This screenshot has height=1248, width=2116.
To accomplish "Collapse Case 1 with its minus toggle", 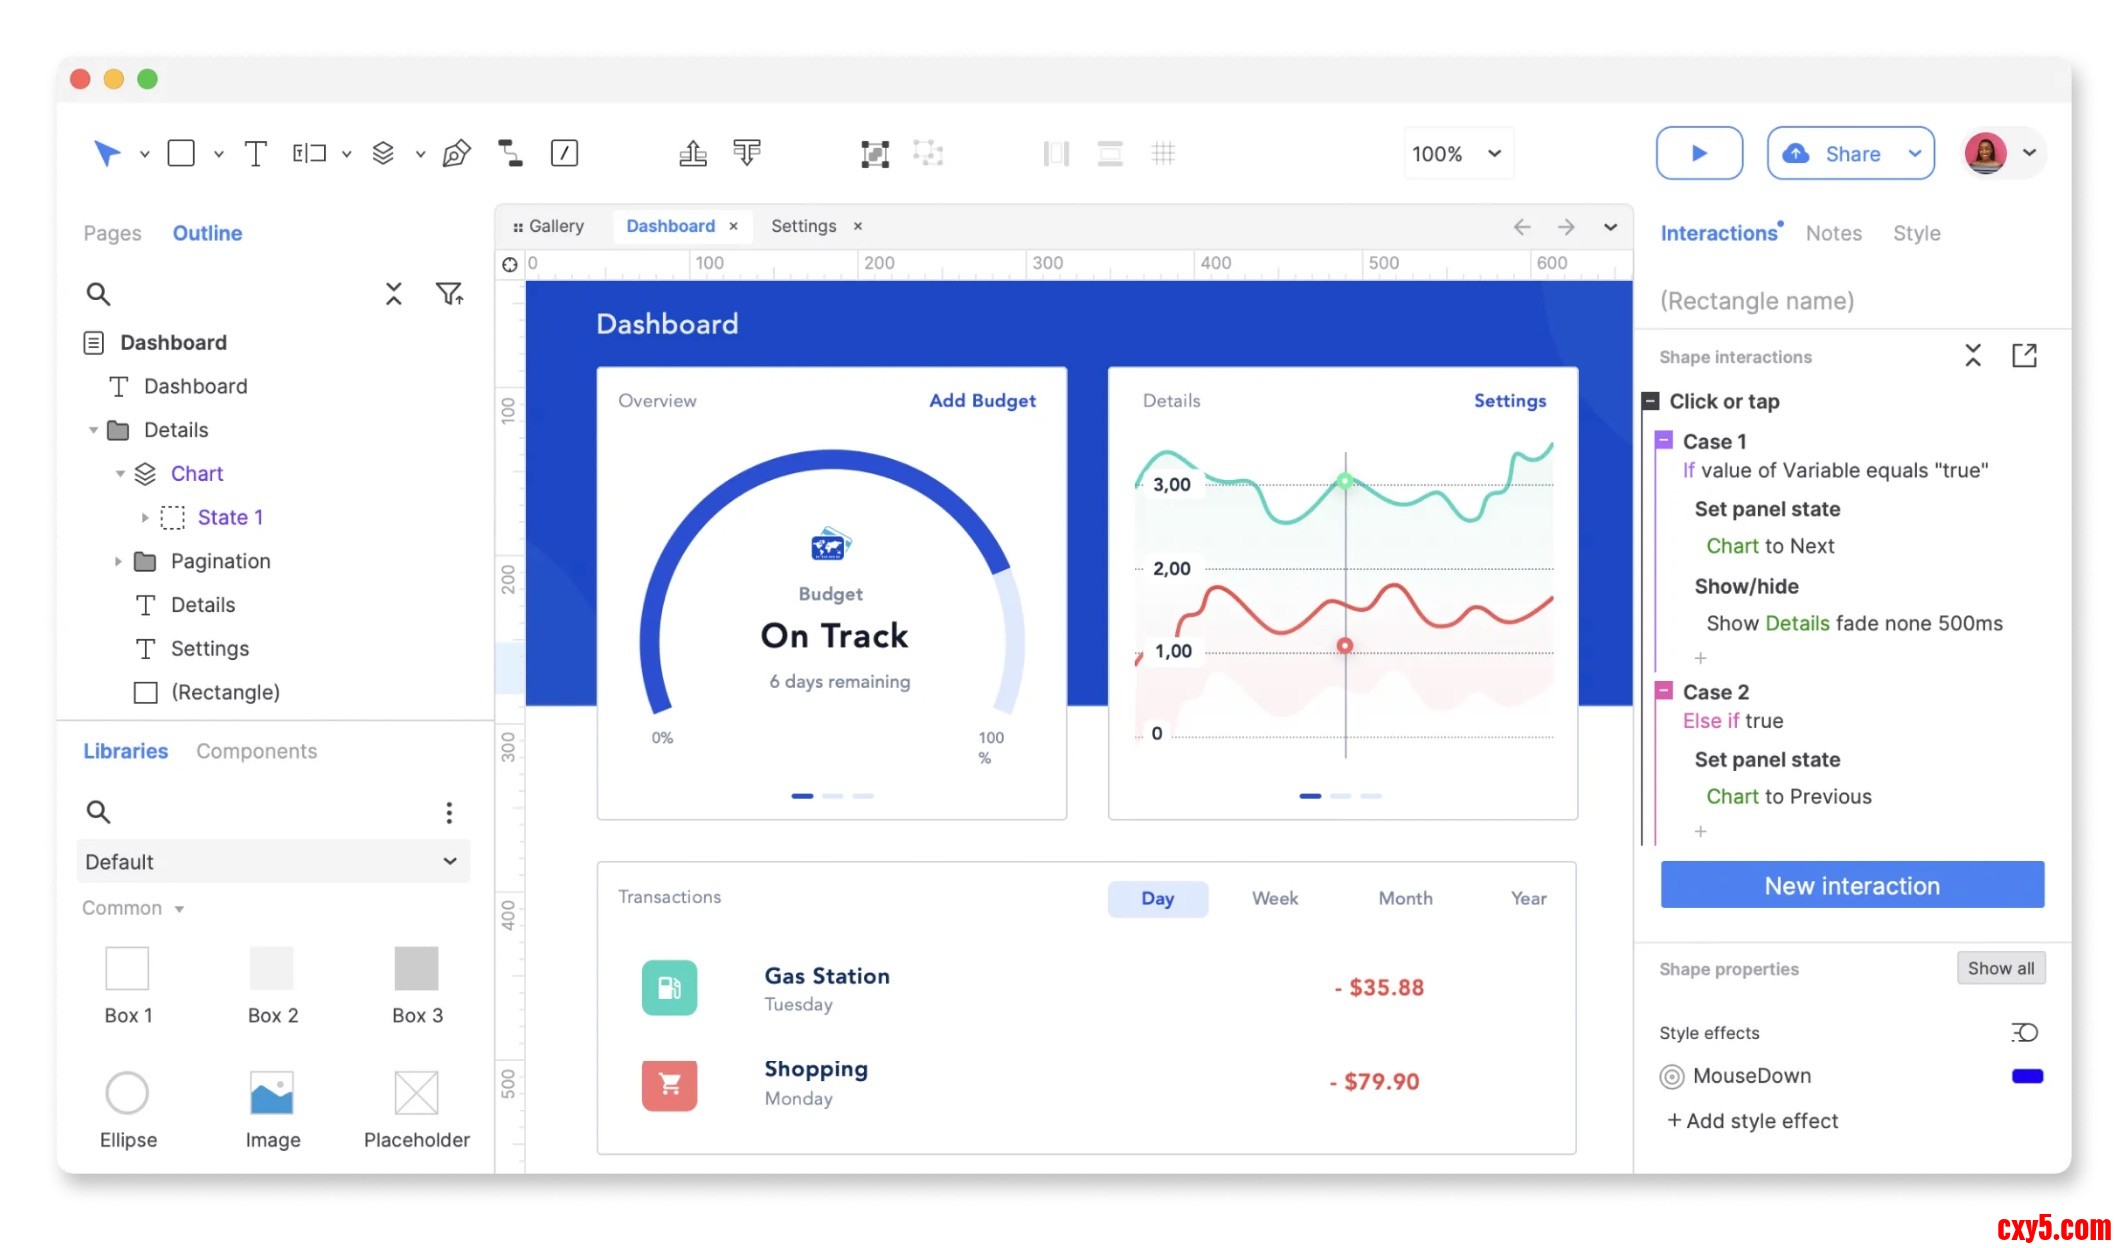I will tap(1664, 440).
